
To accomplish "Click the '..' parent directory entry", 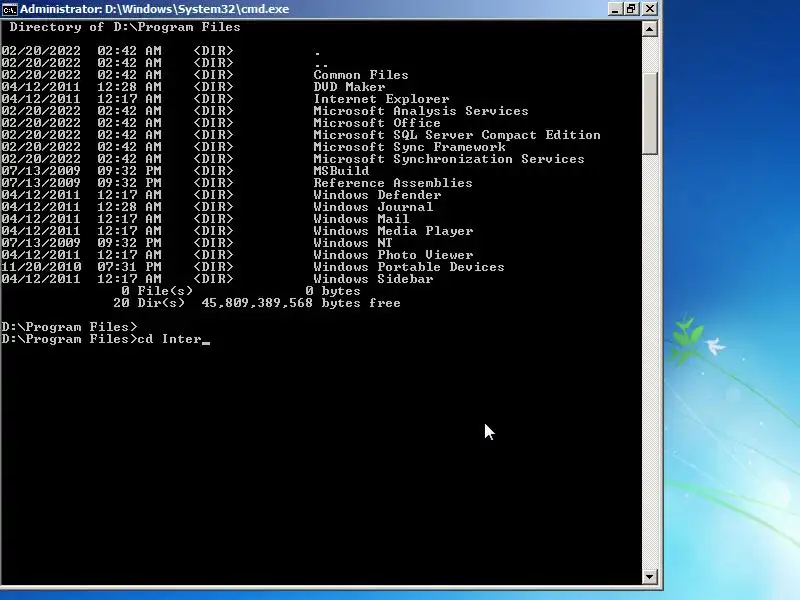I will [x=321, y=63].
